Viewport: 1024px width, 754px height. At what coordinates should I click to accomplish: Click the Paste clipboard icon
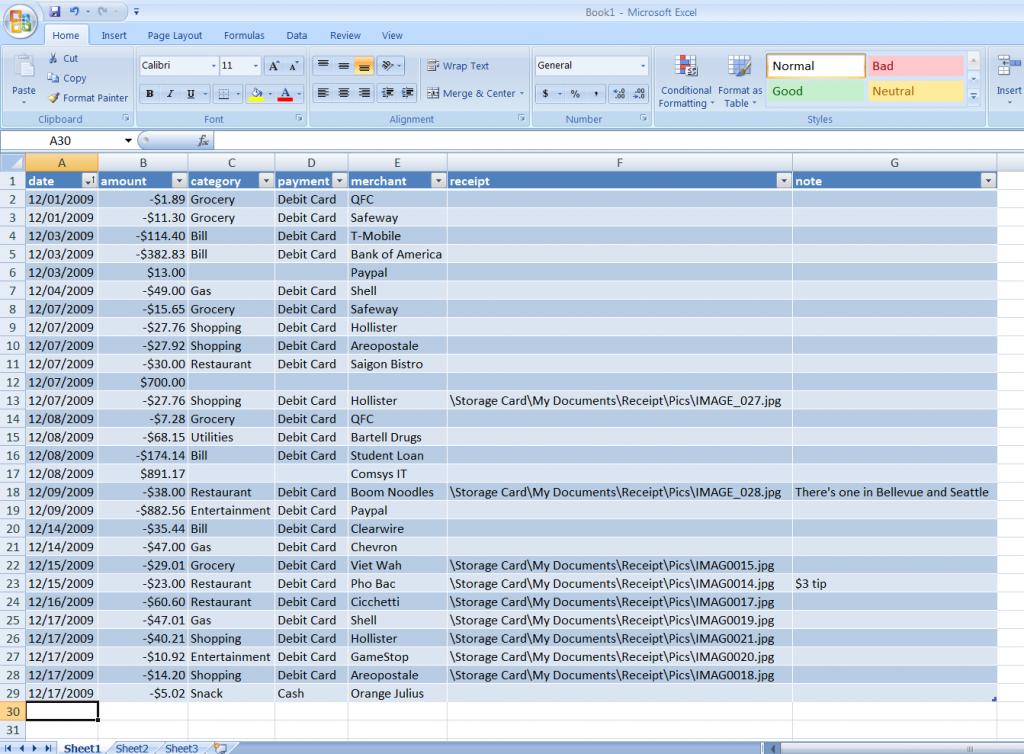pos(24,67)
